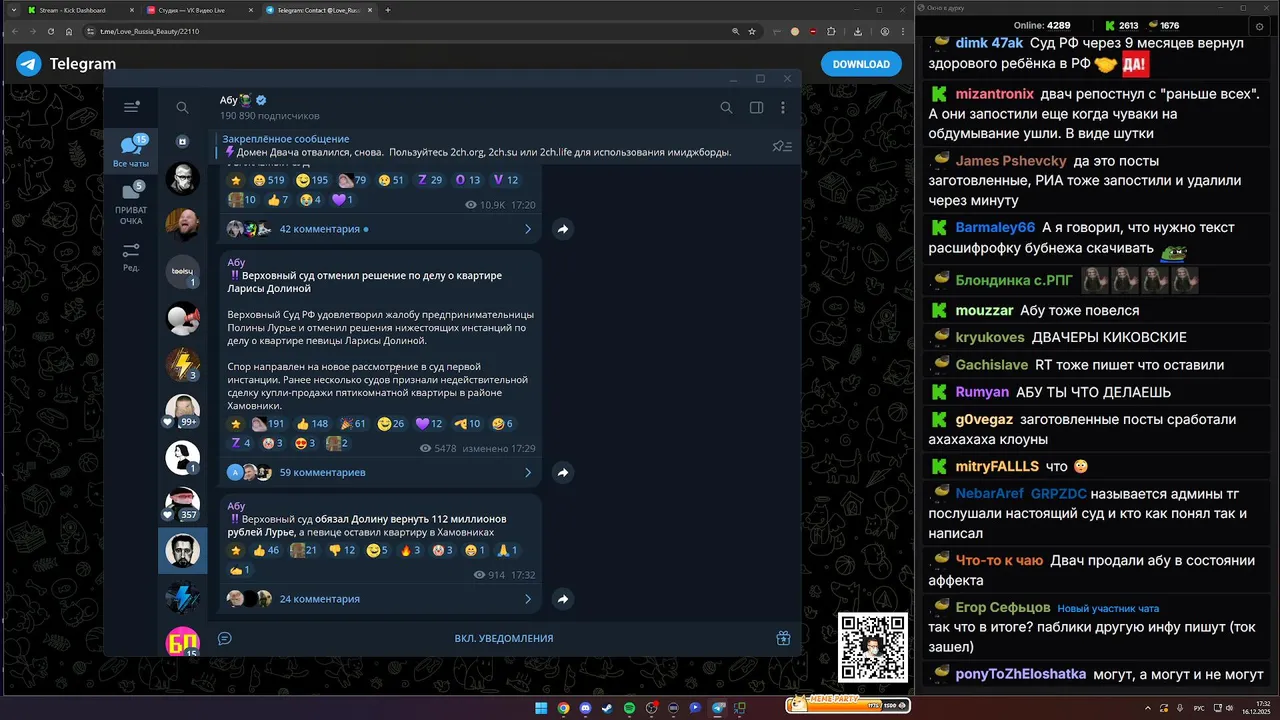Toggle the 519 emoji reaction
This screenshot has width=1280, height=720.
[x=270, y=180]
